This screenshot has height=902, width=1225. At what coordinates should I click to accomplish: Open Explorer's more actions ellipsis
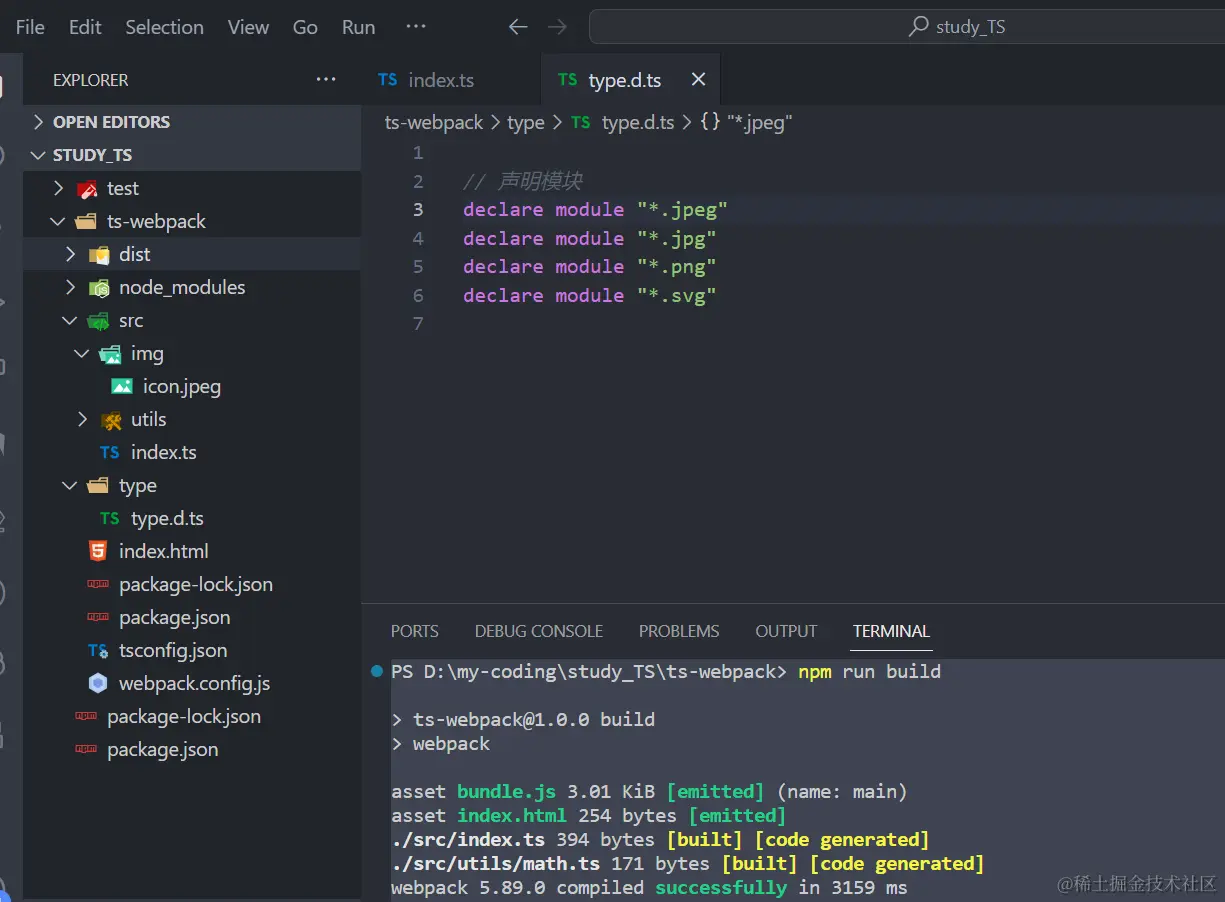(x=326, y=79)
